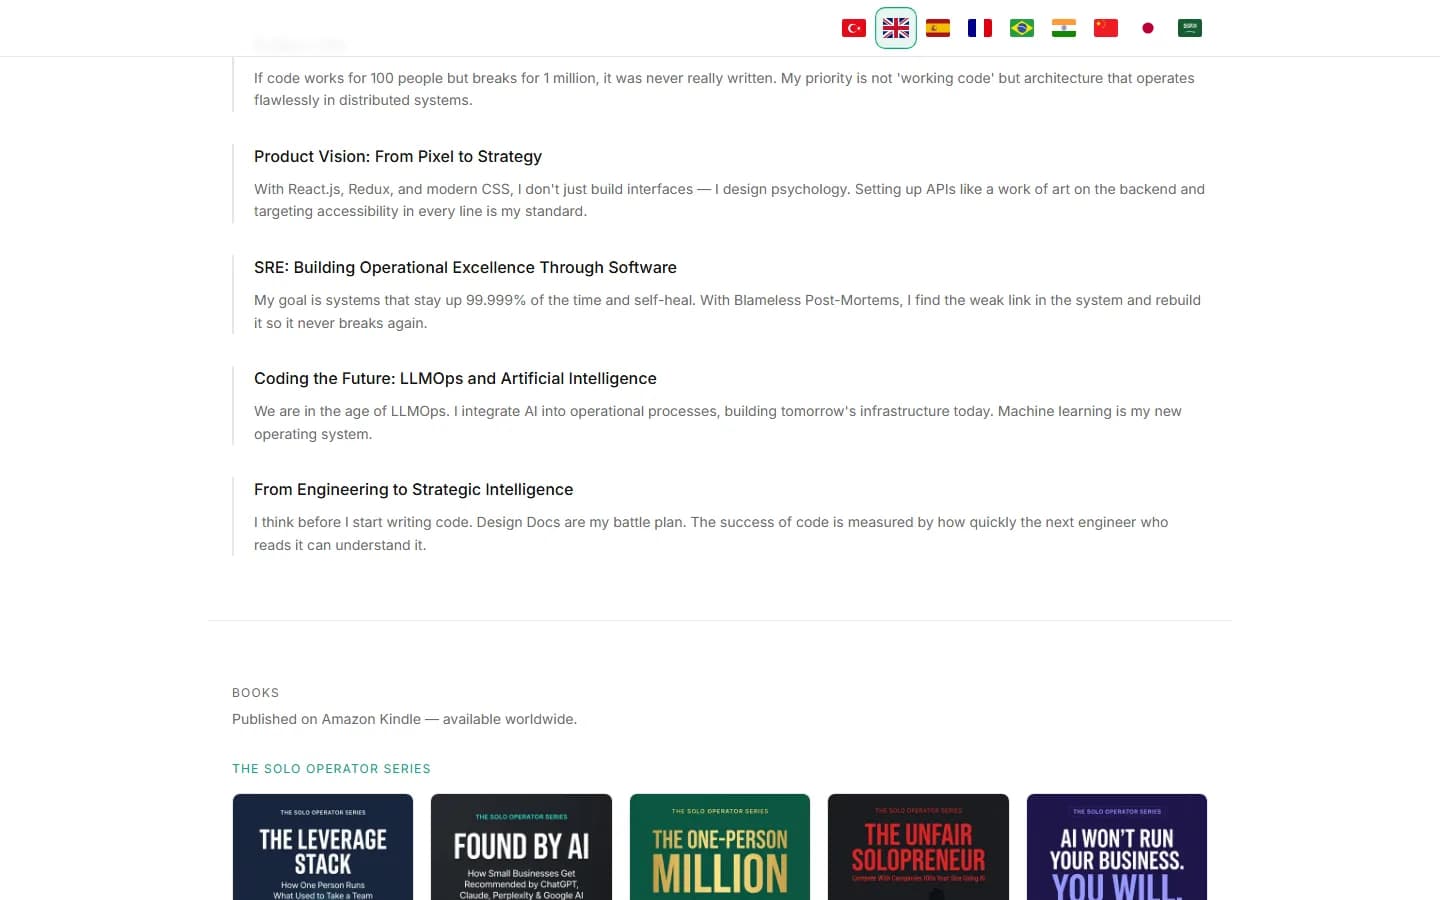Click 'Published on Amazon Kindle — available worldwide.' text
The width and height of the screenshot is (1440, 900).
tap(404, 719)
